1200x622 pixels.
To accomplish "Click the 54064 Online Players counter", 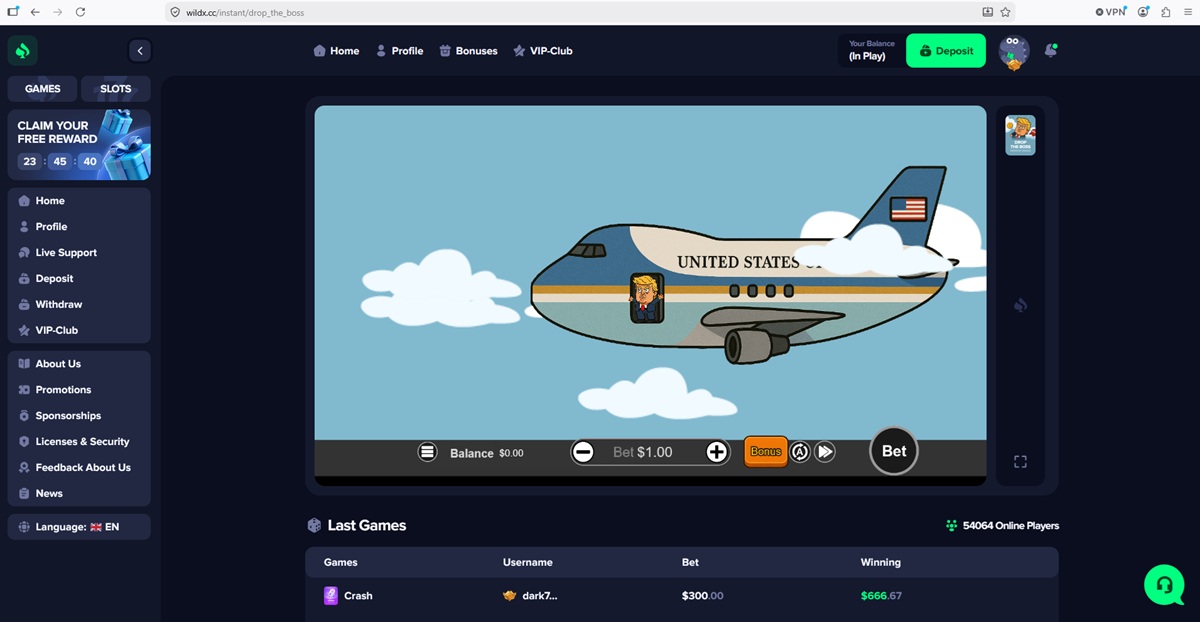I will coord(1002,526).
